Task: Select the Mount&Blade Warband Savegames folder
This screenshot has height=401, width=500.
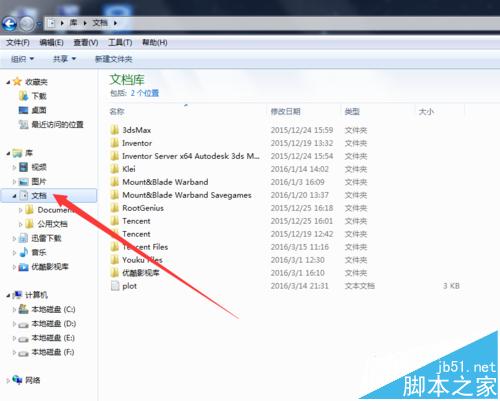Action: click(187, 195)
